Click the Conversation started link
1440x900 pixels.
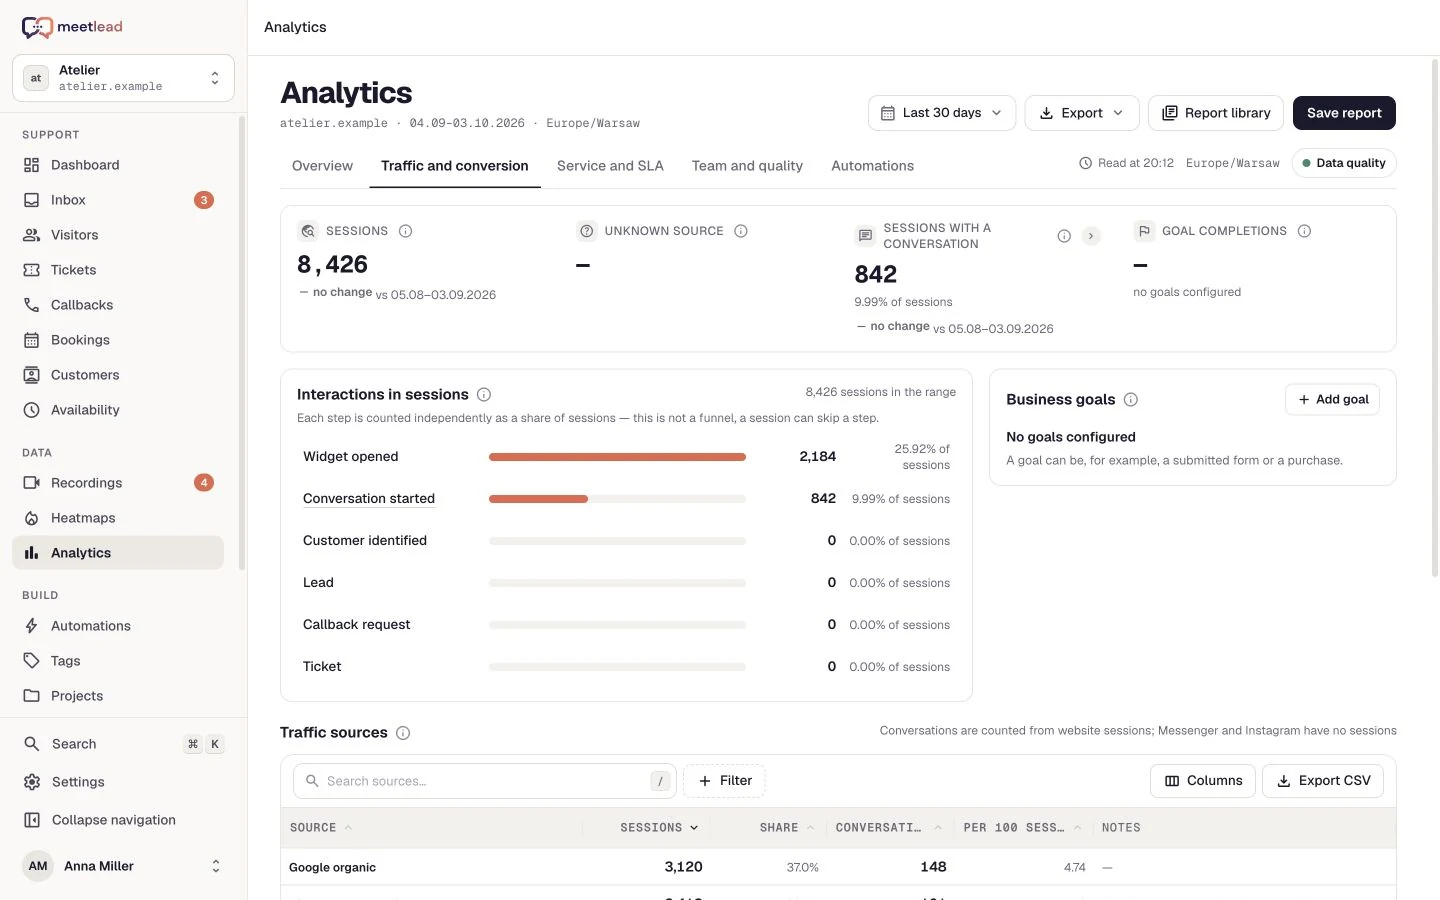[369, 499]
